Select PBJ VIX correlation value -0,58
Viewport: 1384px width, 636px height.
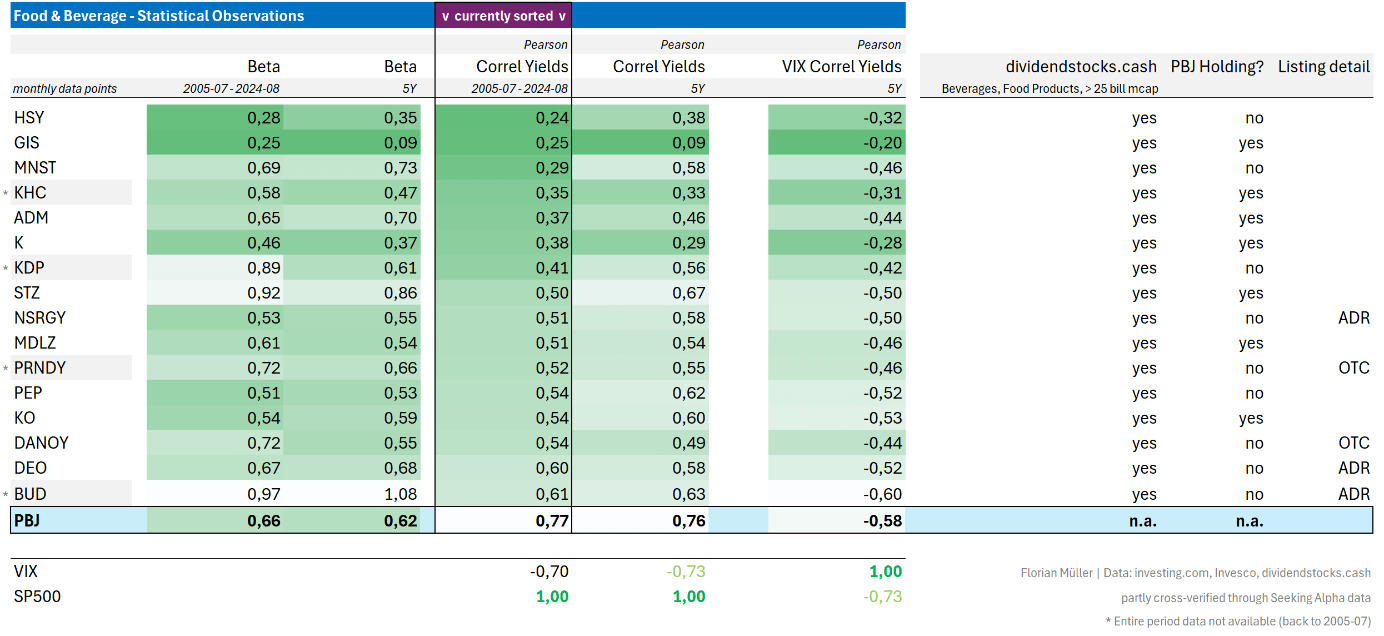pos(882,520)
